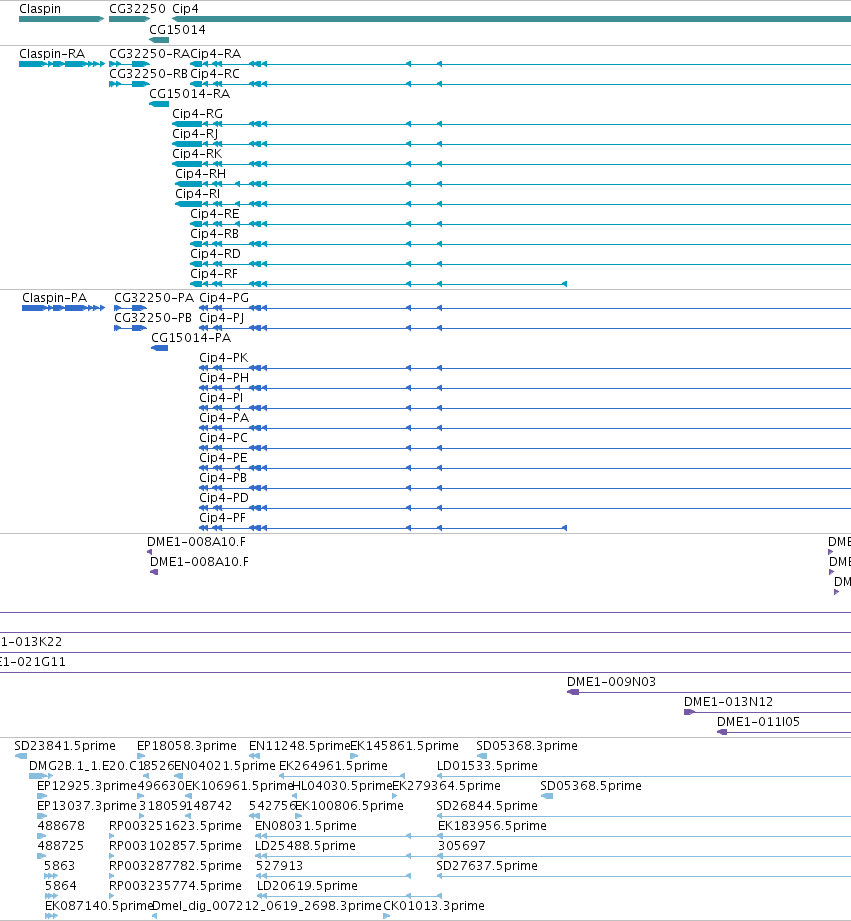Click the SD05368.3prime EST label

click(527, 746)
